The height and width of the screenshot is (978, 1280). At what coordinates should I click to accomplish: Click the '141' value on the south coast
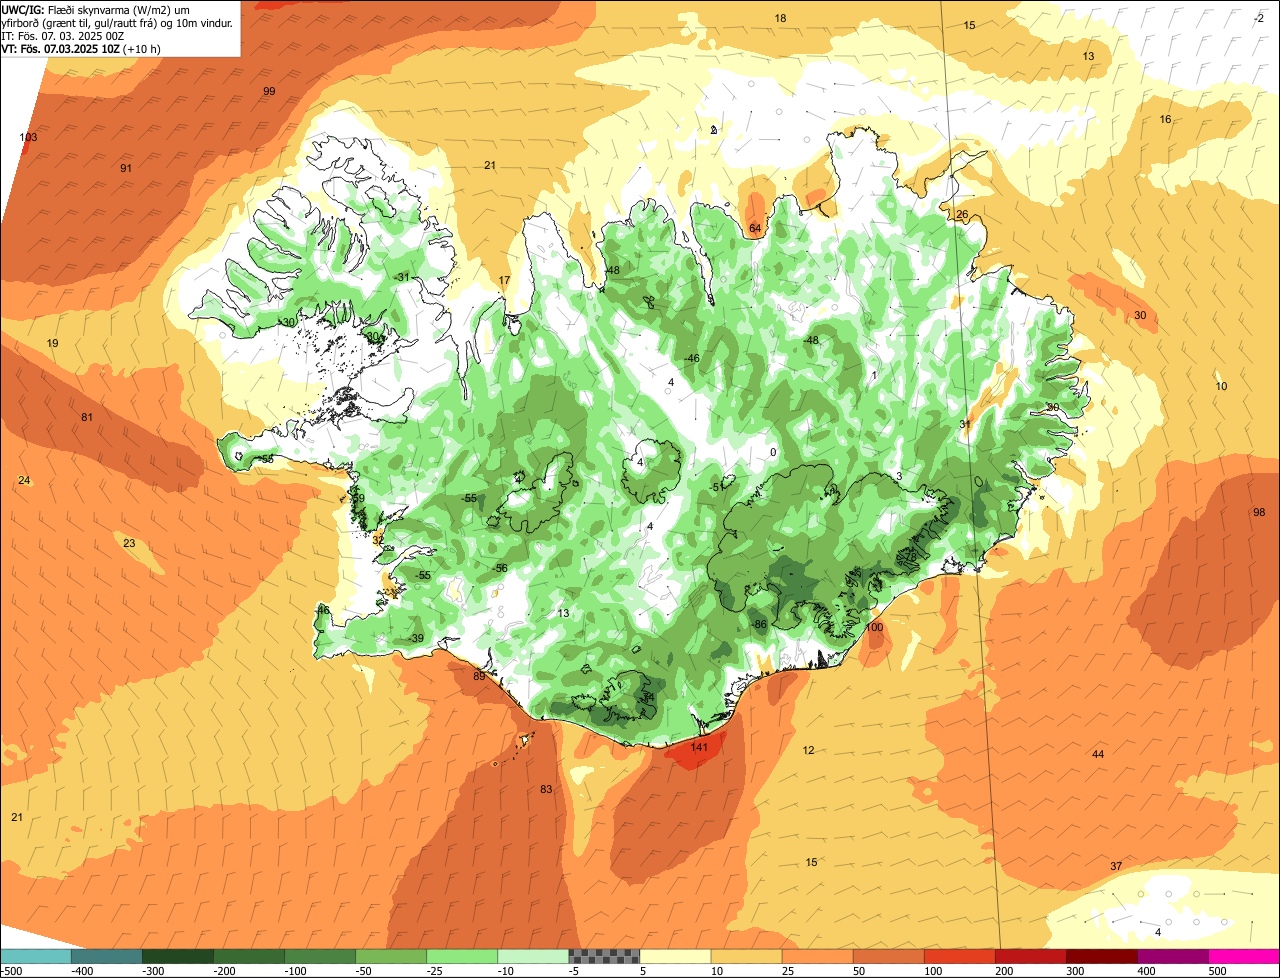coord(699,747)
